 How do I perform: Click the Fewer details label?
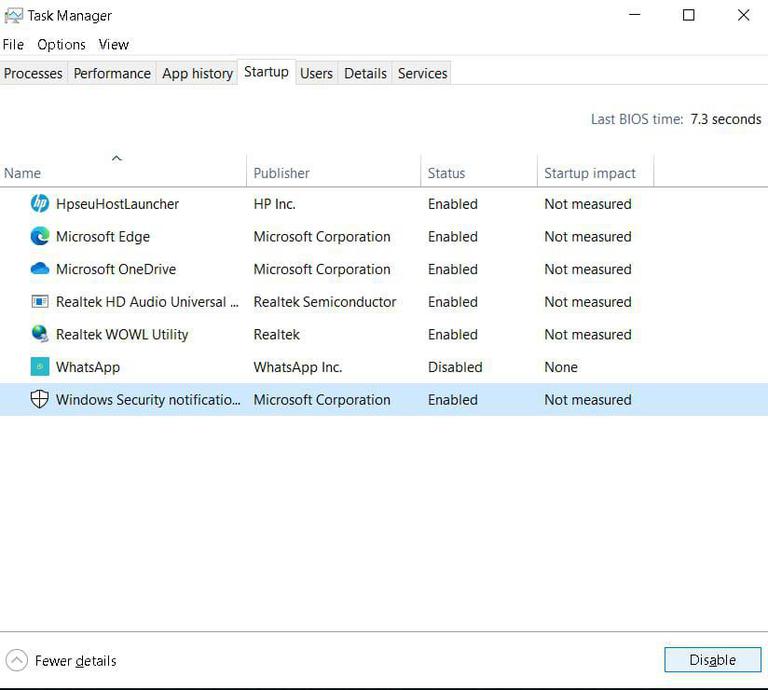[x=76, y=661]
